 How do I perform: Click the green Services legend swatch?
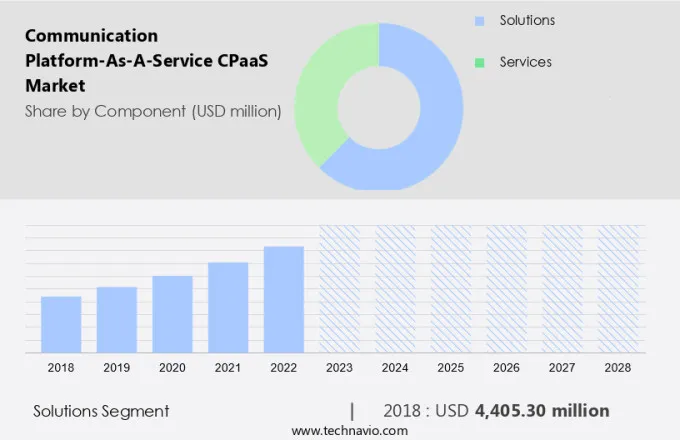point(480,63)
